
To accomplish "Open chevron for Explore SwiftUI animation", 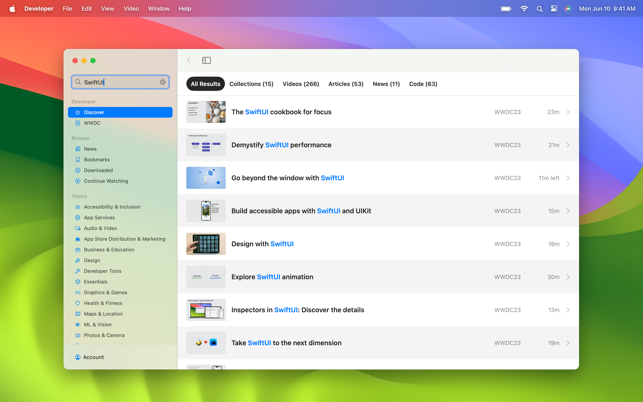I will point(568,277).
